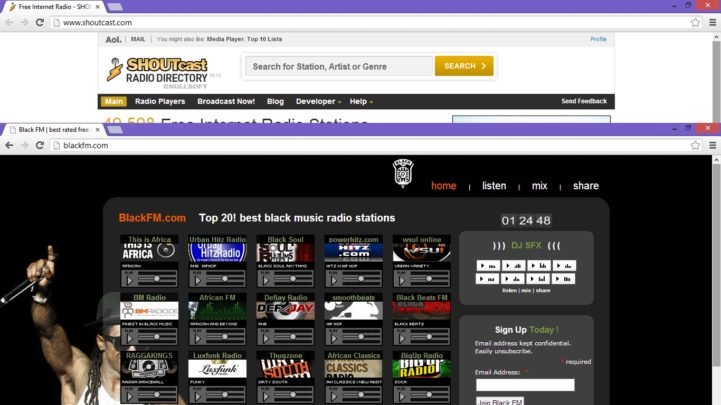Open the Top 10 Lists link

(x=264, y=39)
